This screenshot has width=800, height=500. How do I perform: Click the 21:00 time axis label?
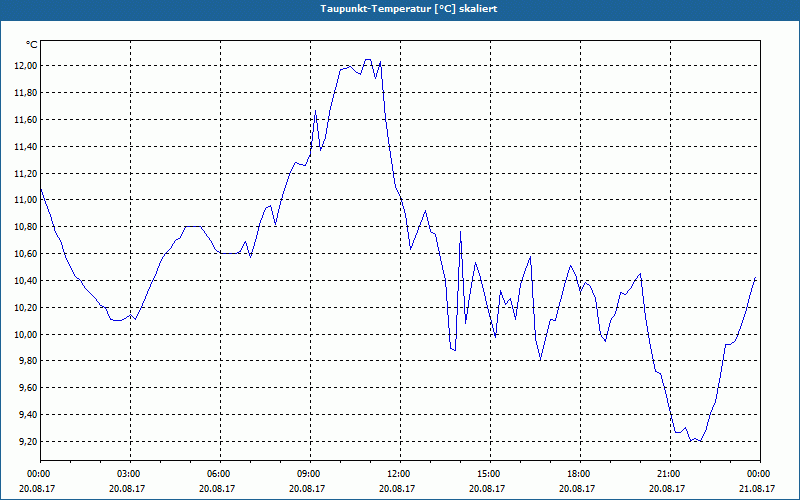[x=670, y=474]
